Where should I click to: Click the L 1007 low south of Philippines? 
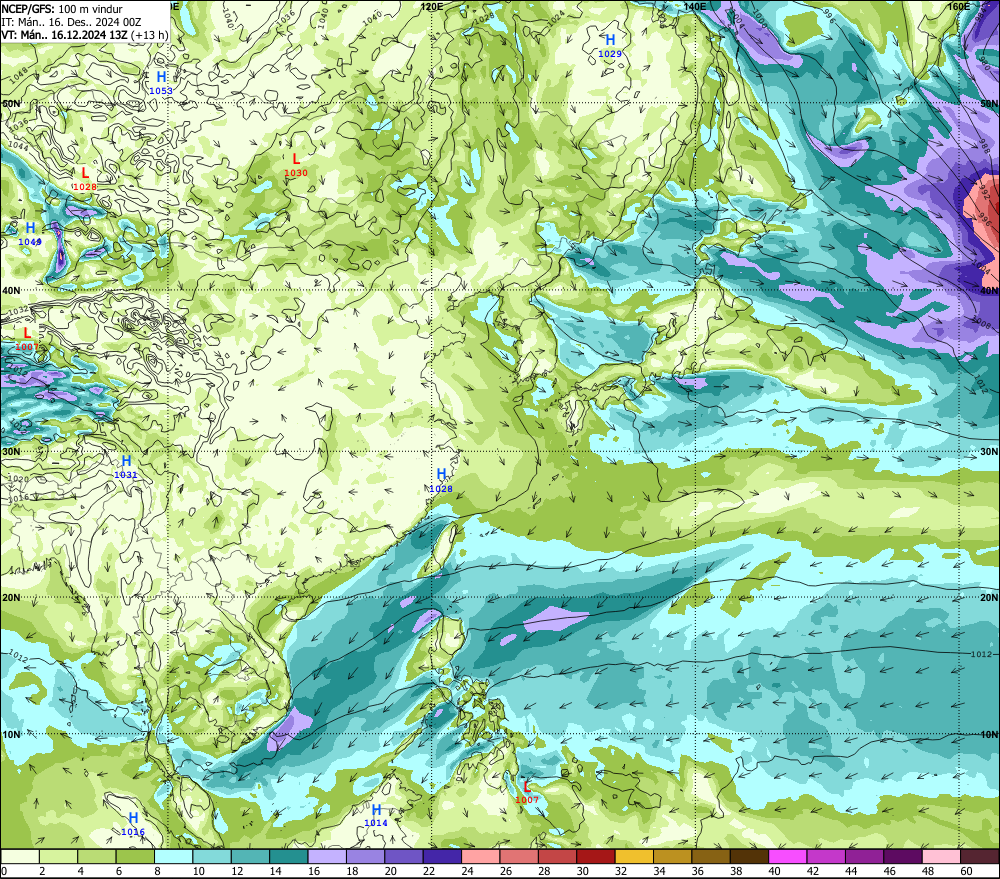(x=527, y=792)
